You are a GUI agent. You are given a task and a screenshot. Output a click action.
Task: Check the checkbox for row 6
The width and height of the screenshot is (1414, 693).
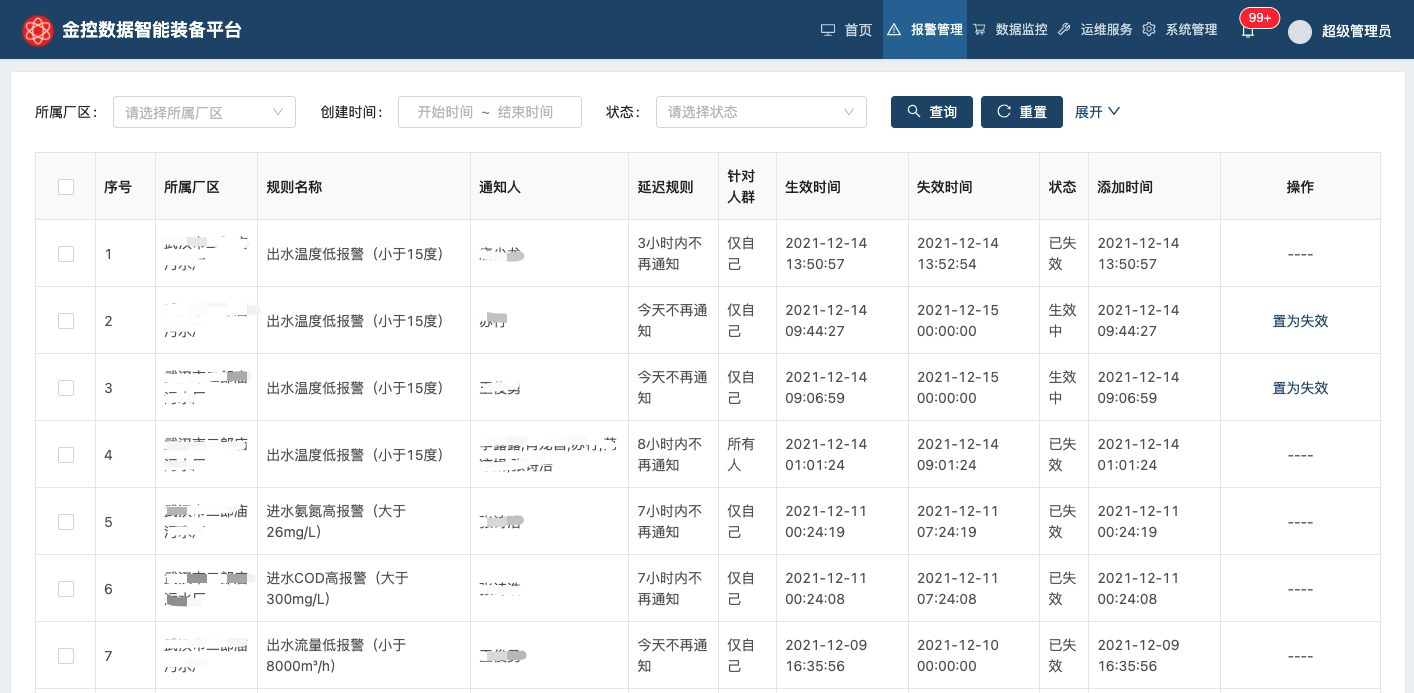tap(66, 589)
